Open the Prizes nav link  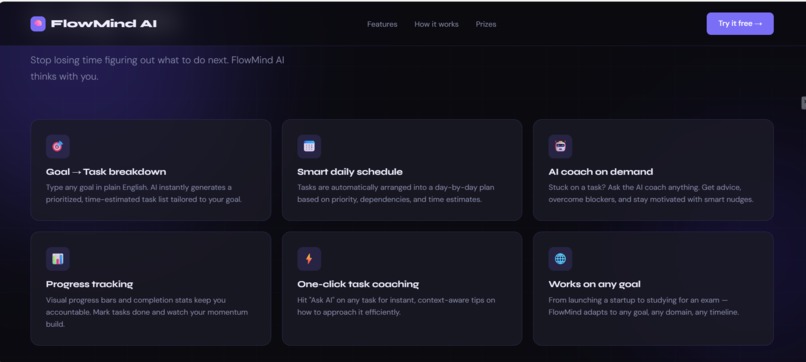[x=486, y=24]
